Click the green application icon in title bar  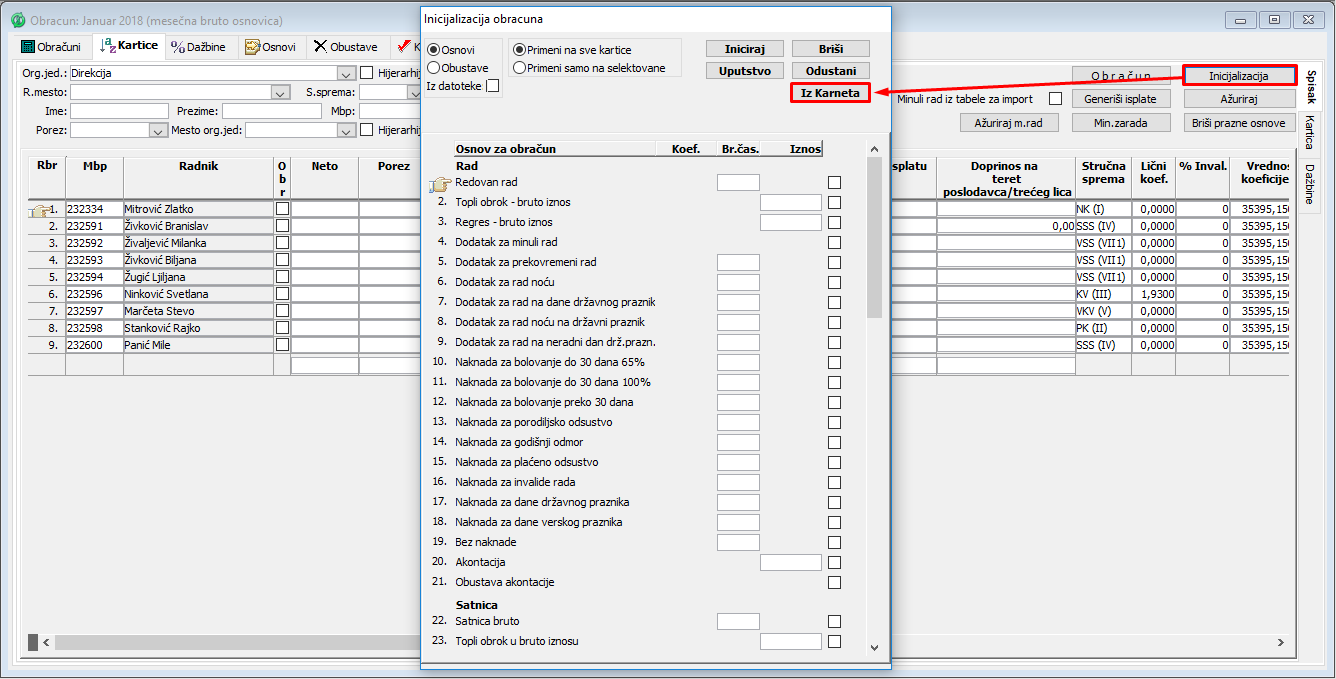[17, 20]
